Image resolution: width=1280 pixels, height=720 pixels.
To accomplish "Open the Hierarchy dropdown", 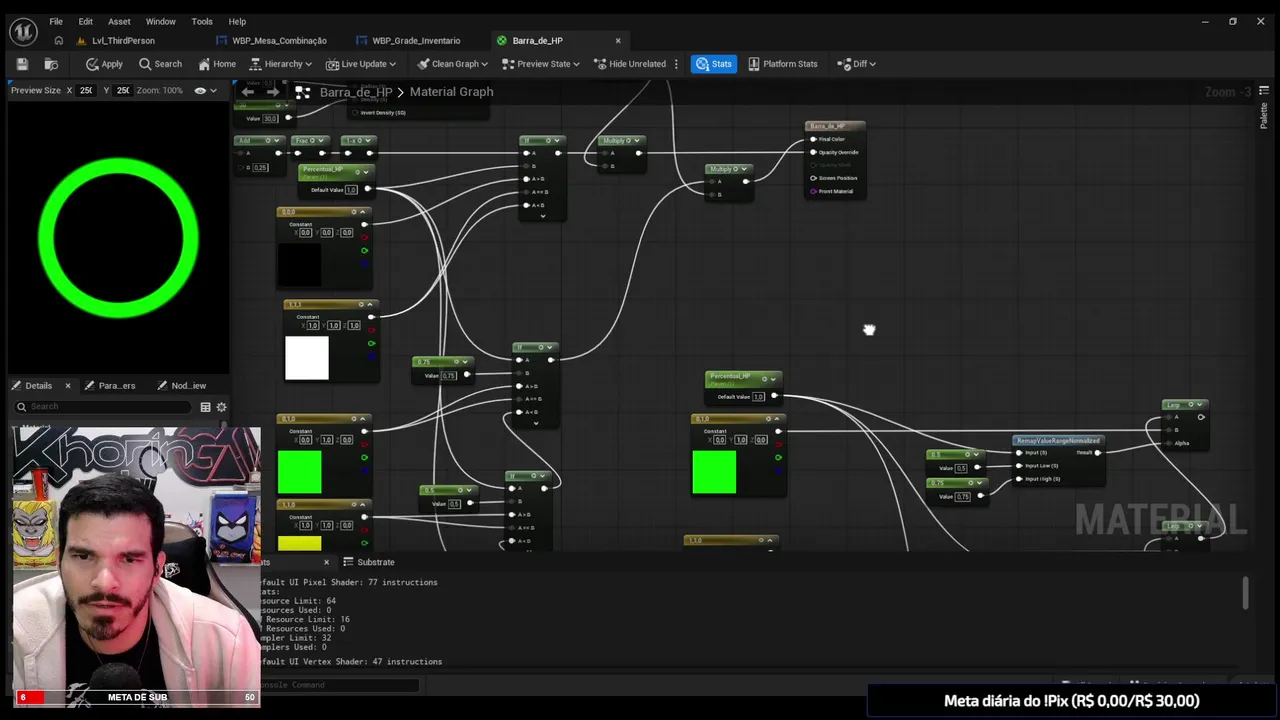I will click(x=281, y=64).
